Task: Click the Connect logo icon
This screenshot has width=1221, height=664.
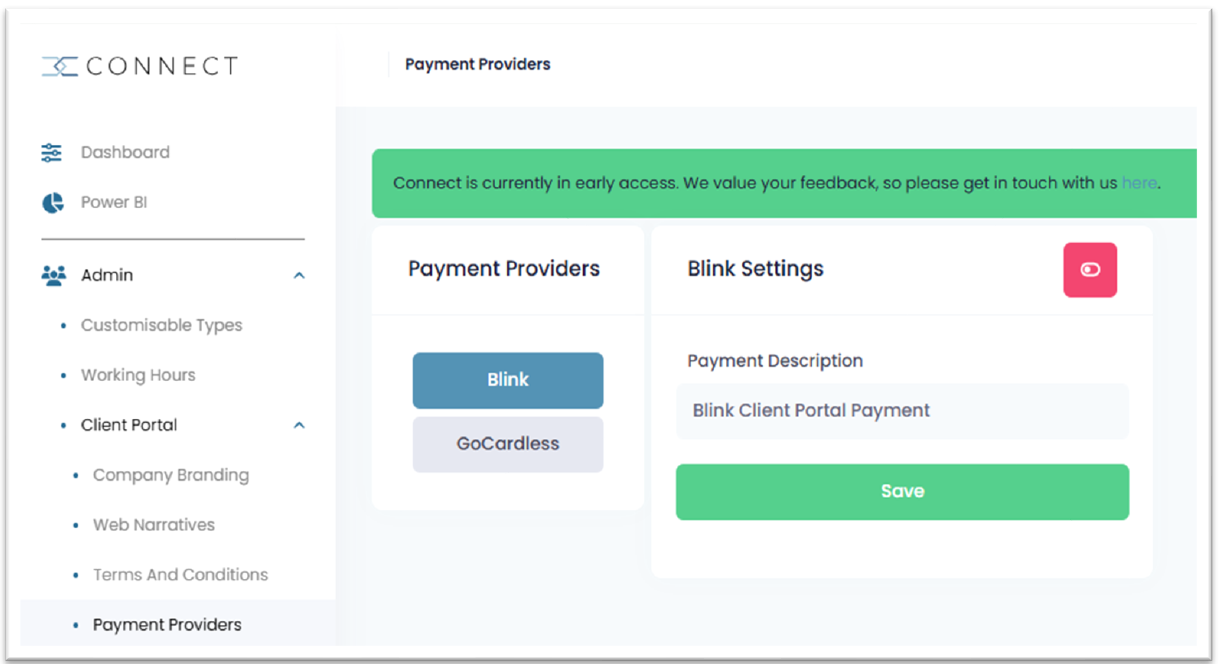Action: click(59, 66)
